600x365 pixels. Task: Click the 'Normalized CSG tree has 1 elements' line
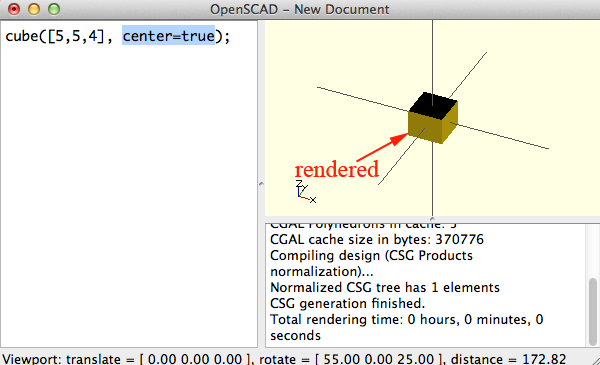pos(385,287)
